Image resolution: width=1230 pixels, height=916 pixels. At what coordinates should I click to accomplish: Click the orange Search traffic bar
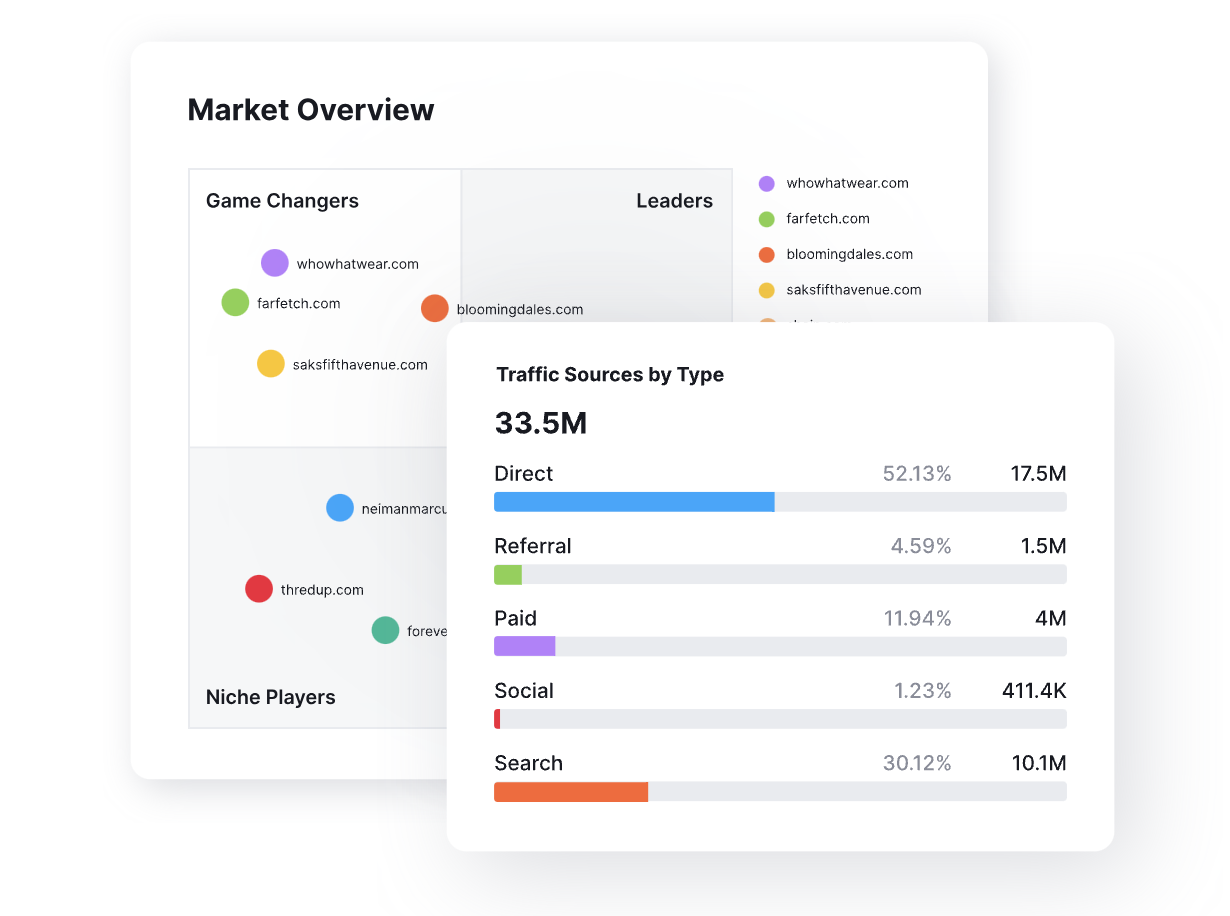pos(571,791)
